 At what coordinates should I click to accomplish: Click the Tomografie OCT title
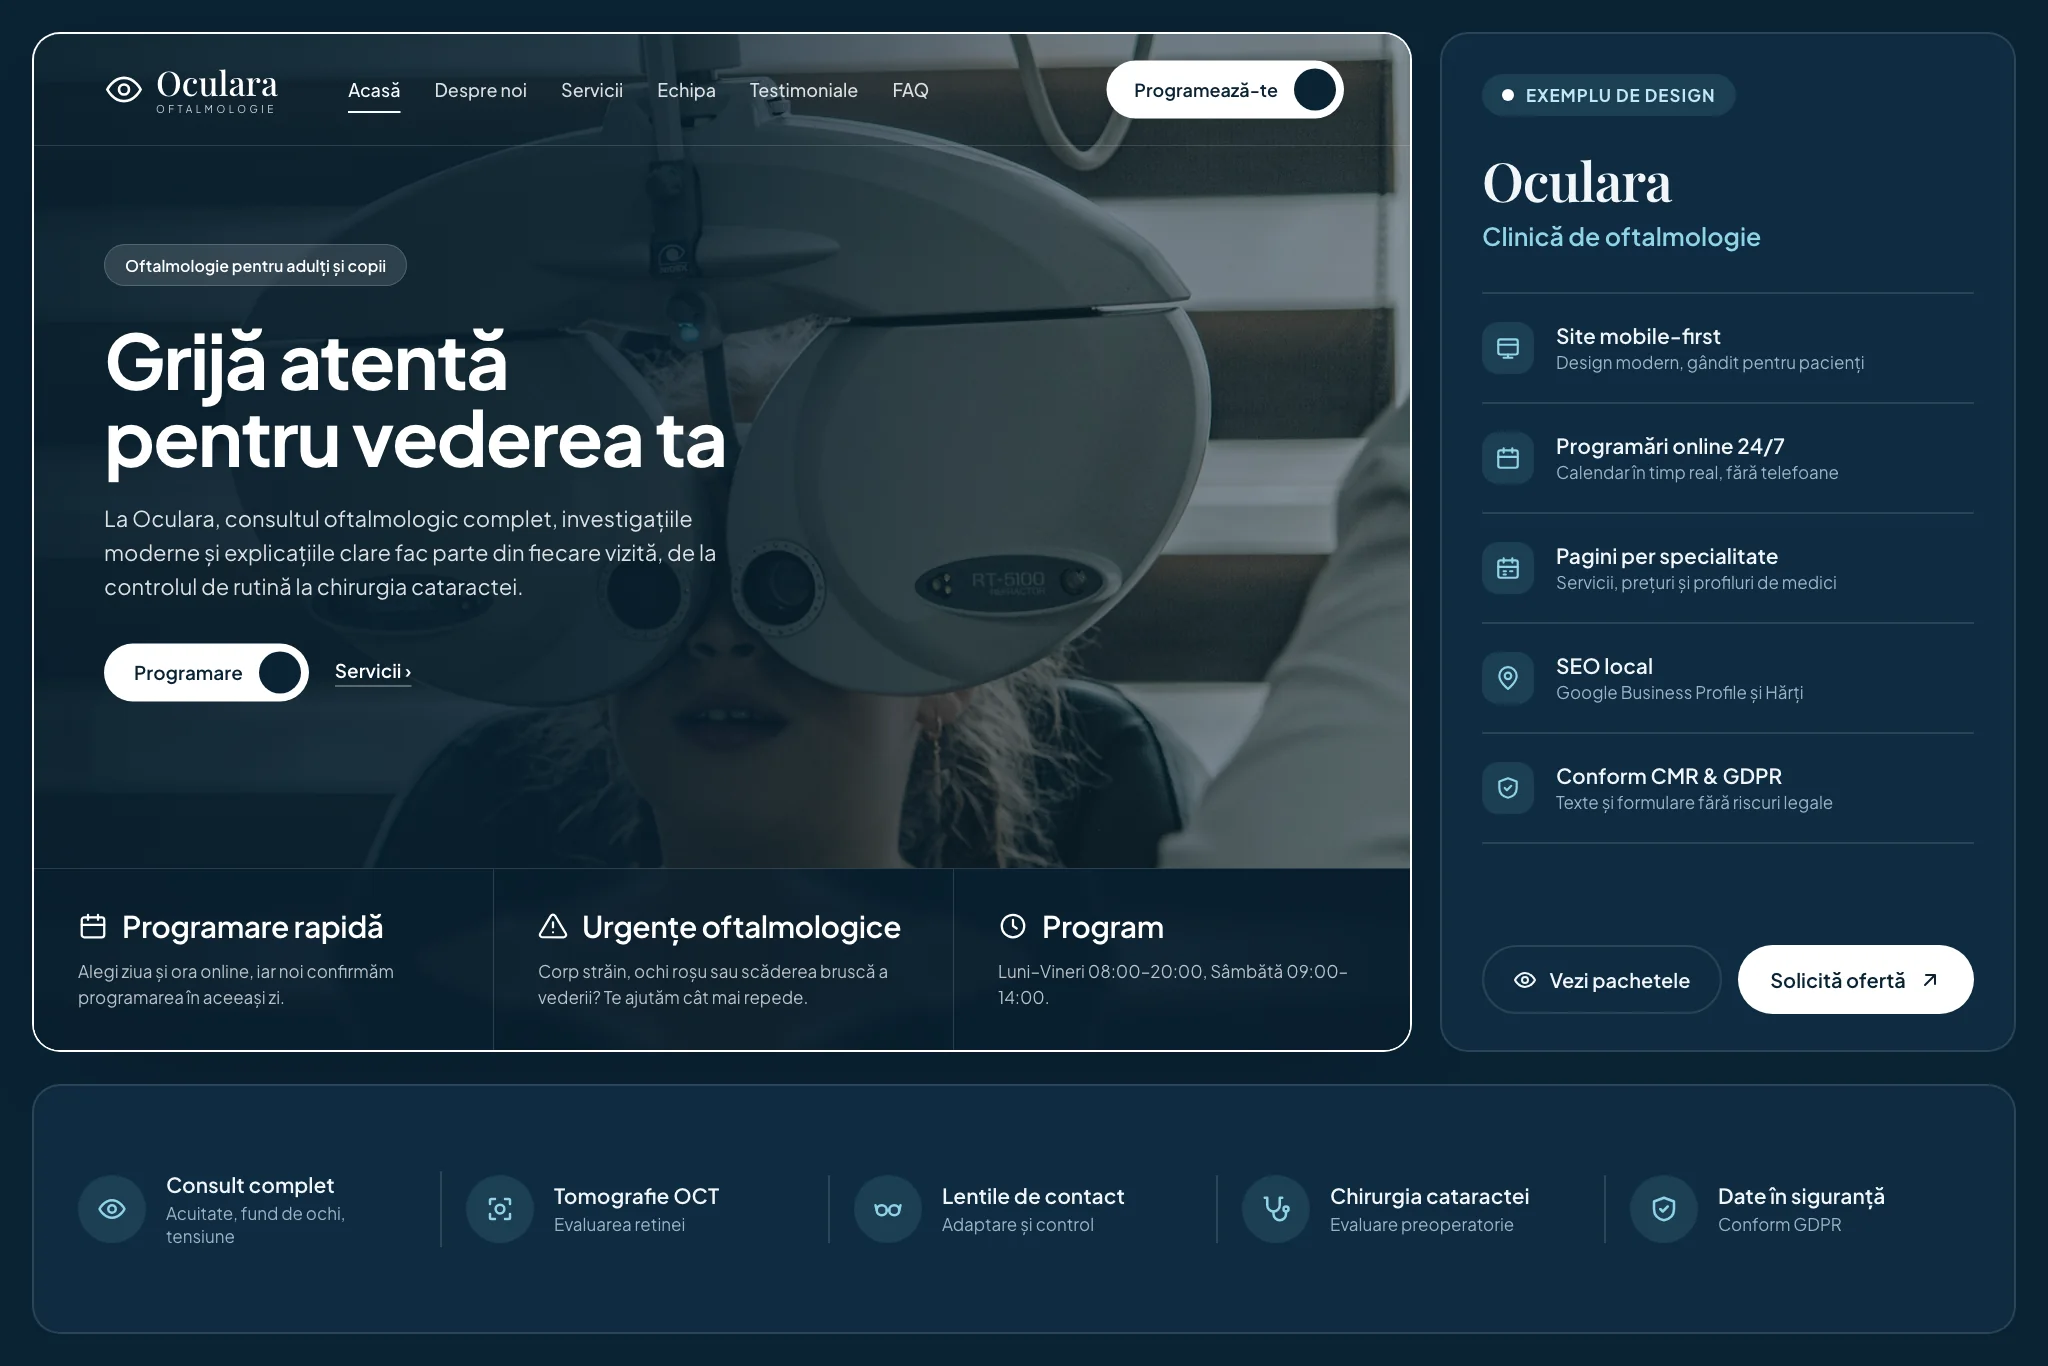point(636,1196)
